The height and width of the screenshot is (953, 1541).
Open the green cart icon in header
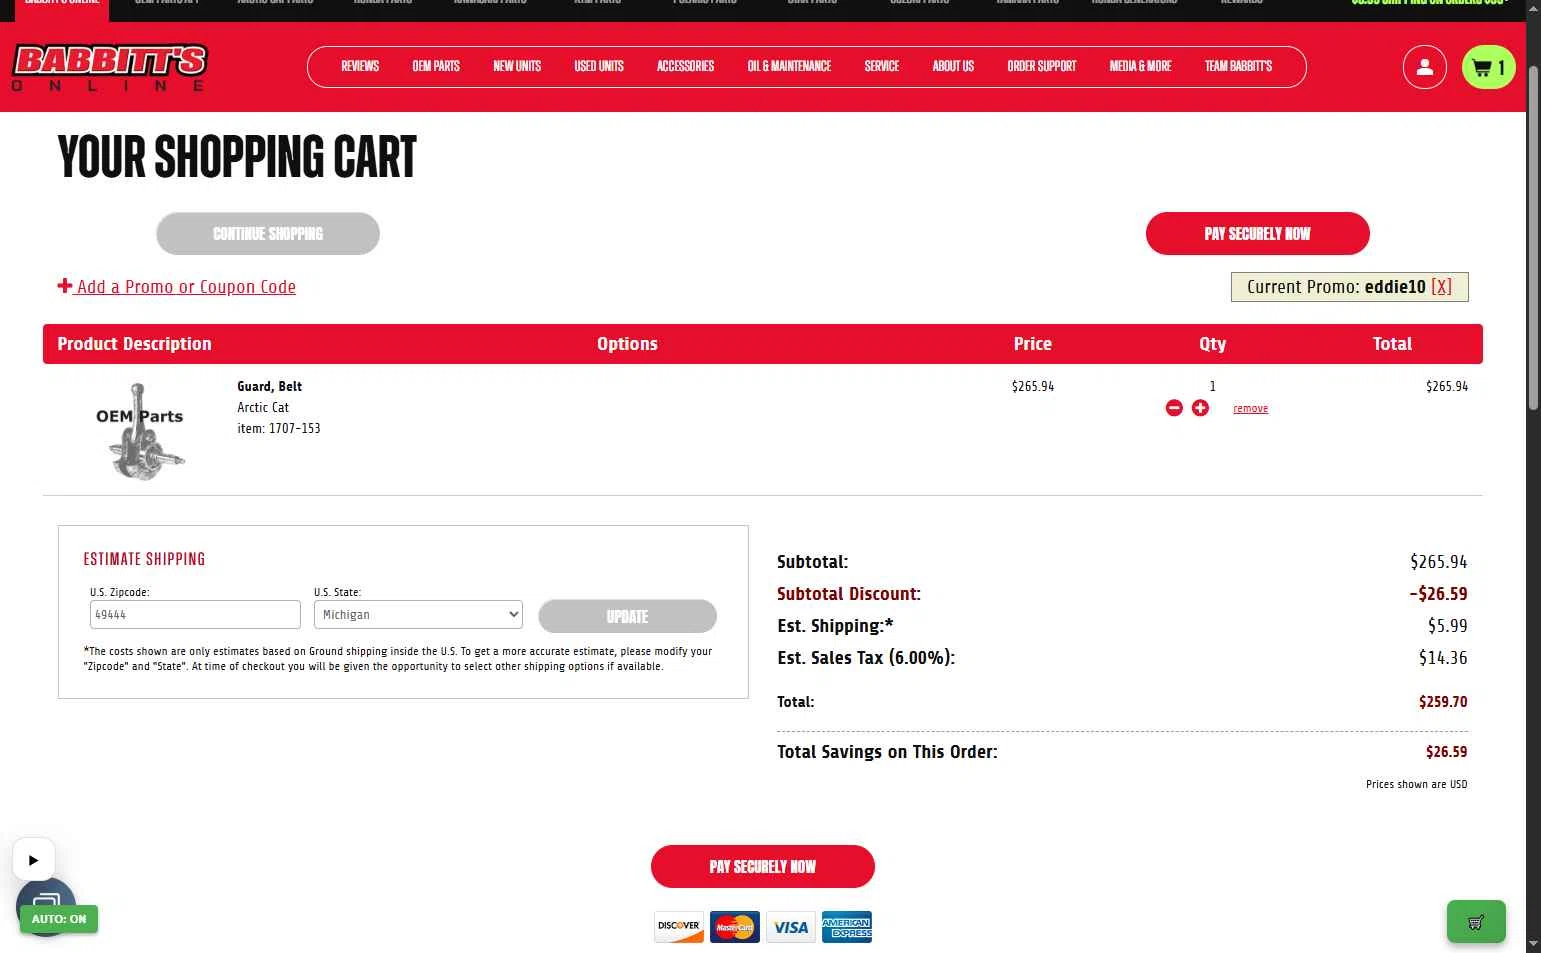point(1489,67)
